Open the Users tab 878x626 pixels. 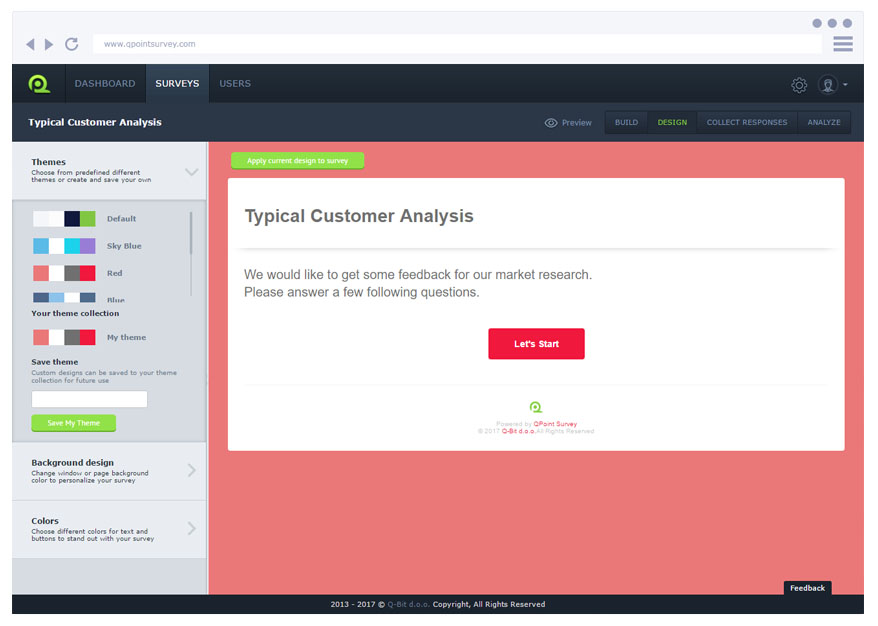pos(235,83)
